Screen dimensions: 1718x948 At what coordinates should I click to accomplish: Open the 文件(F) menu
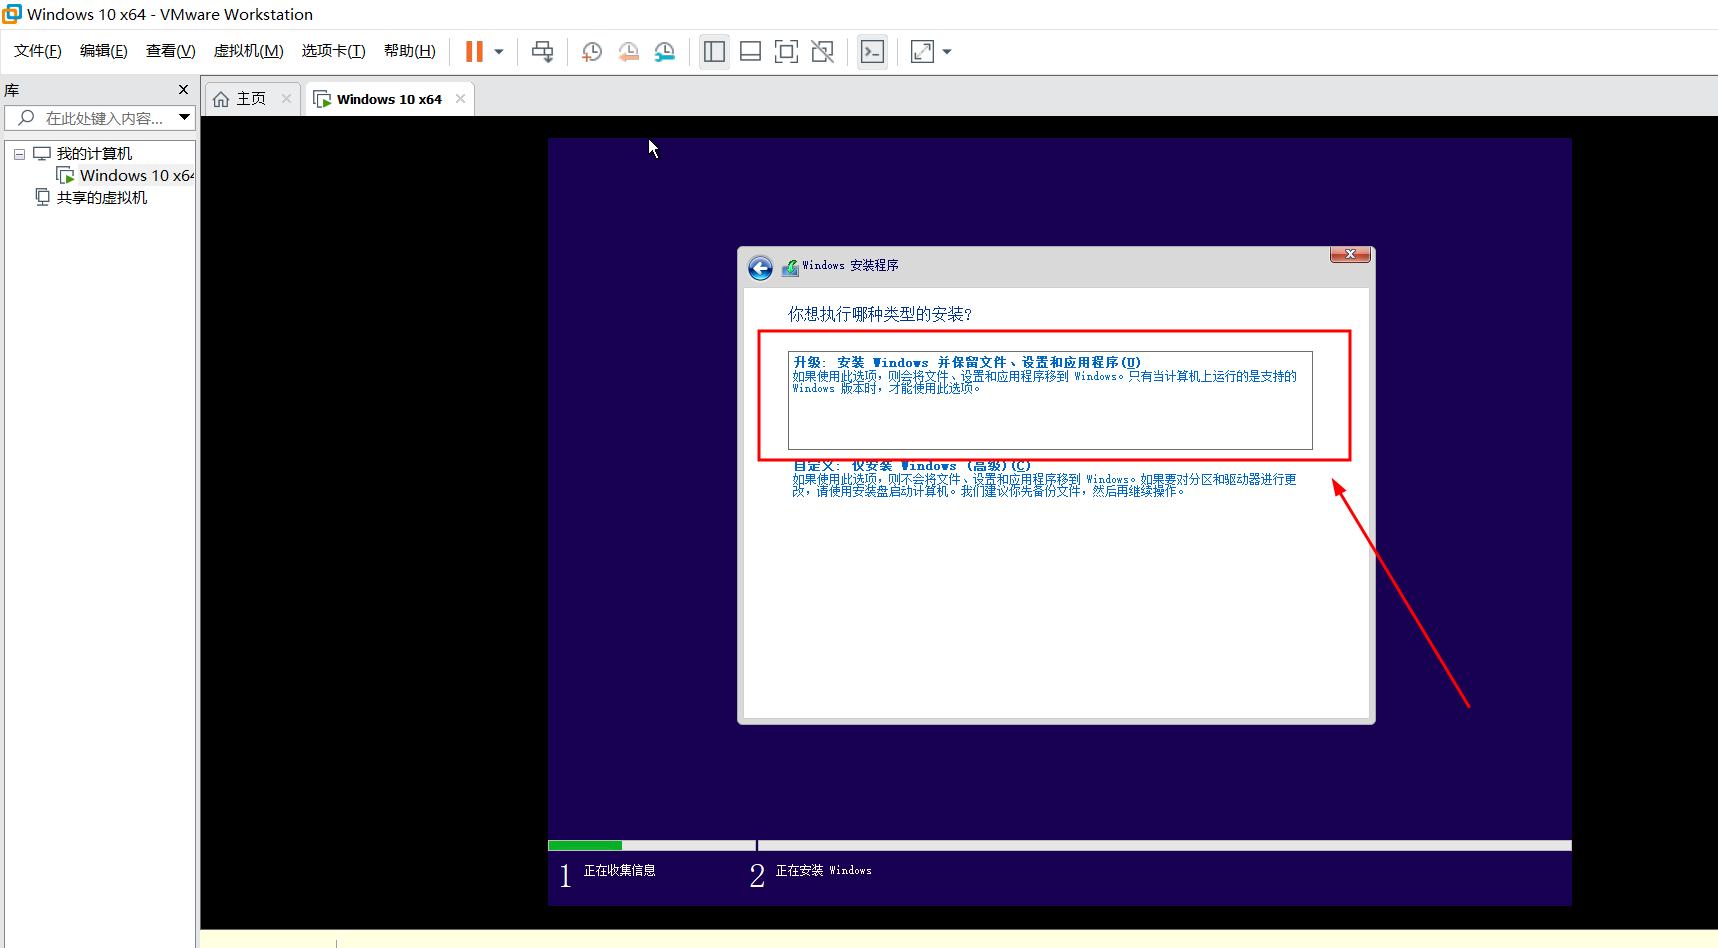coord(38,51)
